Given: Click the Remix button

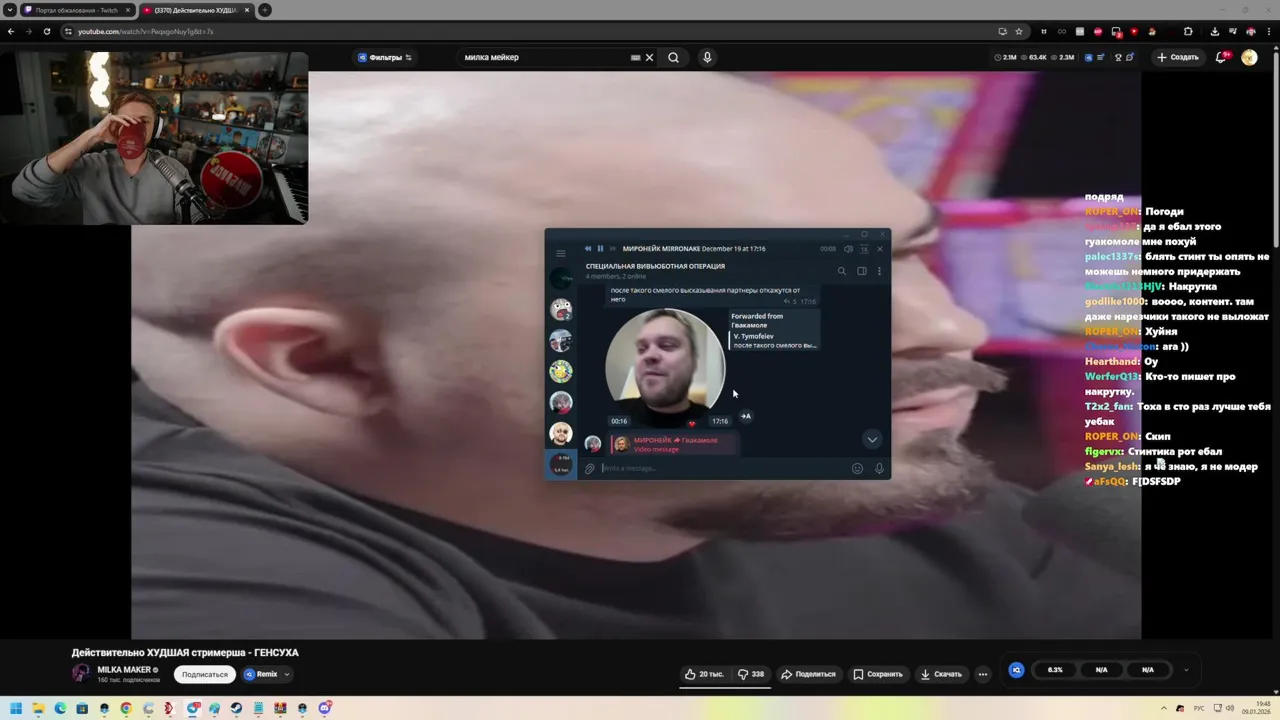Looking at the screenshot, I should [261, 674].
